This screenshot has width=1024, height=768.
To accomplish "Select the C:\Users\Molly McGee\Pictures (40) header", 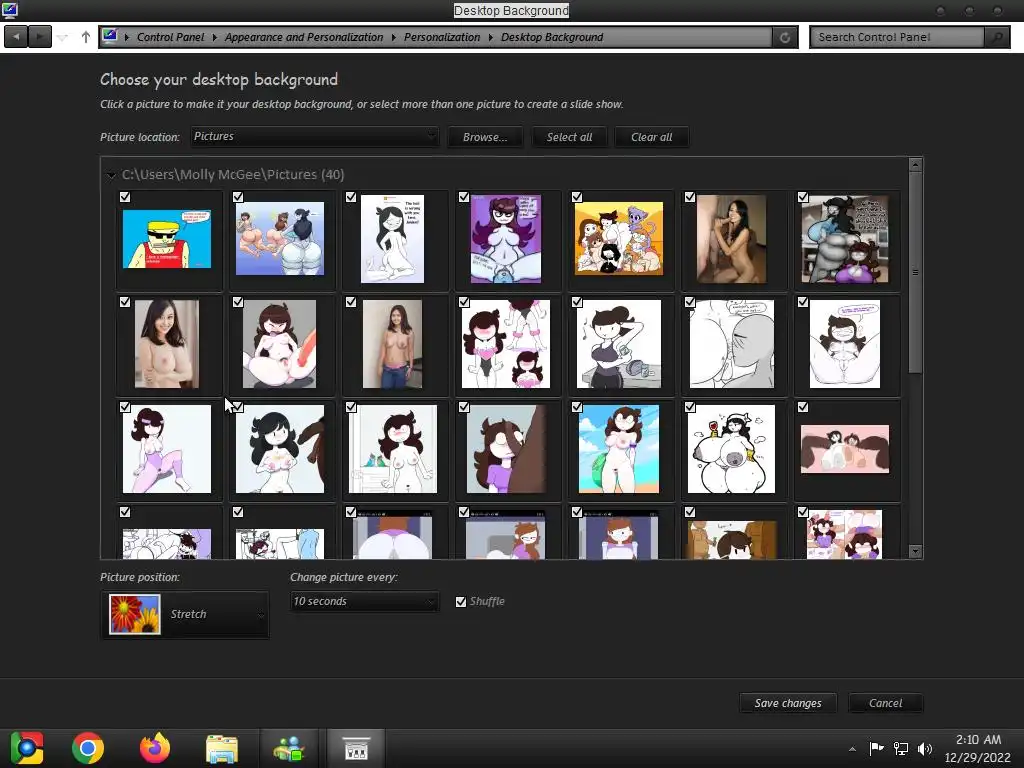I will (232, 174).
